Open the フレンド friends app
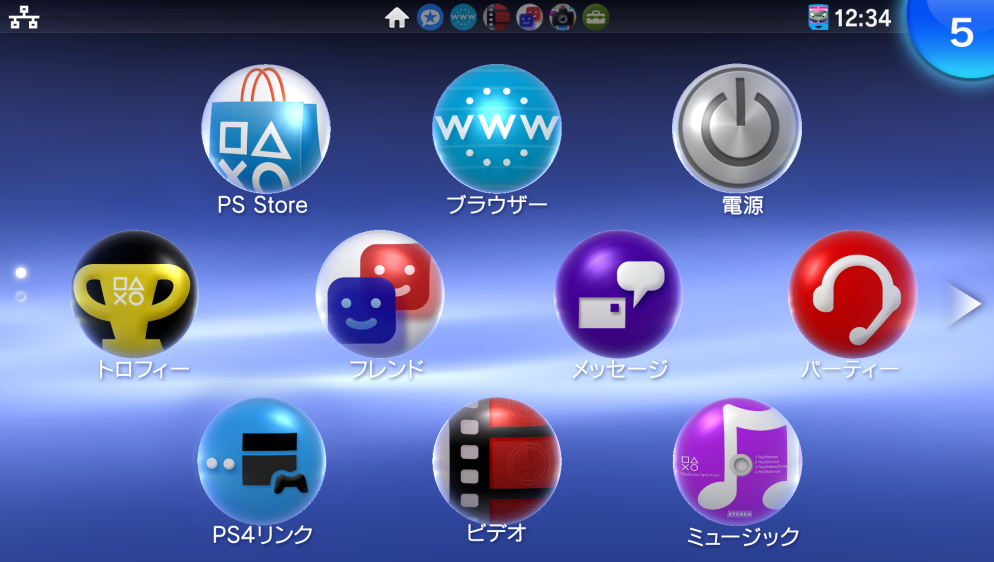 pos(380,294)
